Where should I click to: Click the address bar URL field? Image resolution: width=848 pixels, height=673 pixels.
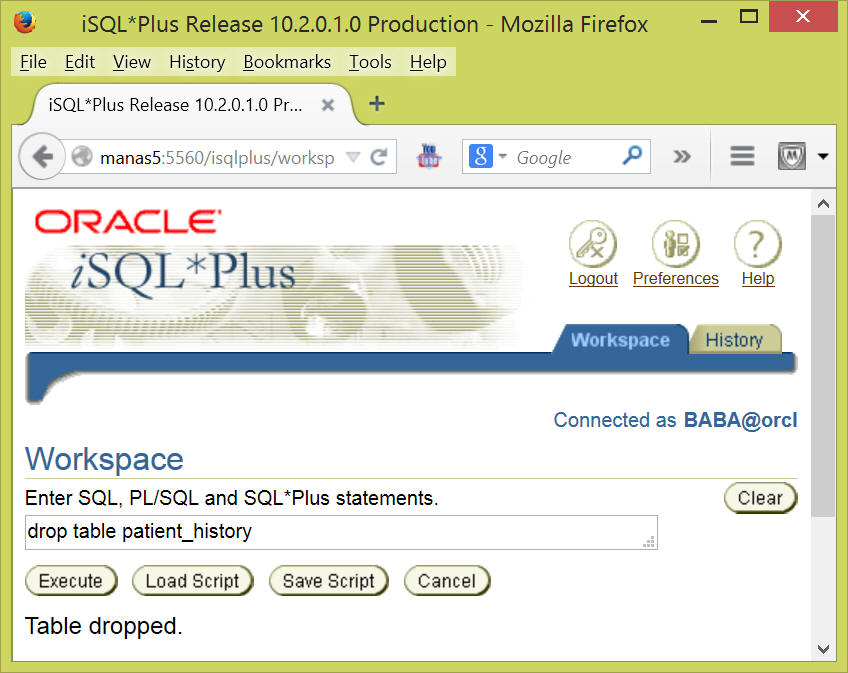(217, 157)
